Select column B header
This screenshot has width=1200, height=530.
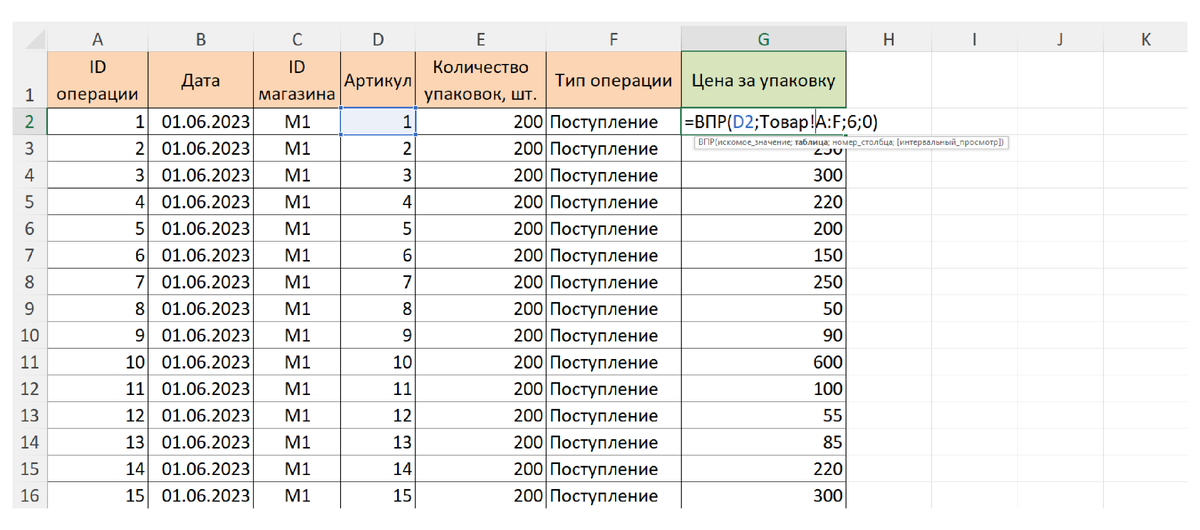coord(201,39)
